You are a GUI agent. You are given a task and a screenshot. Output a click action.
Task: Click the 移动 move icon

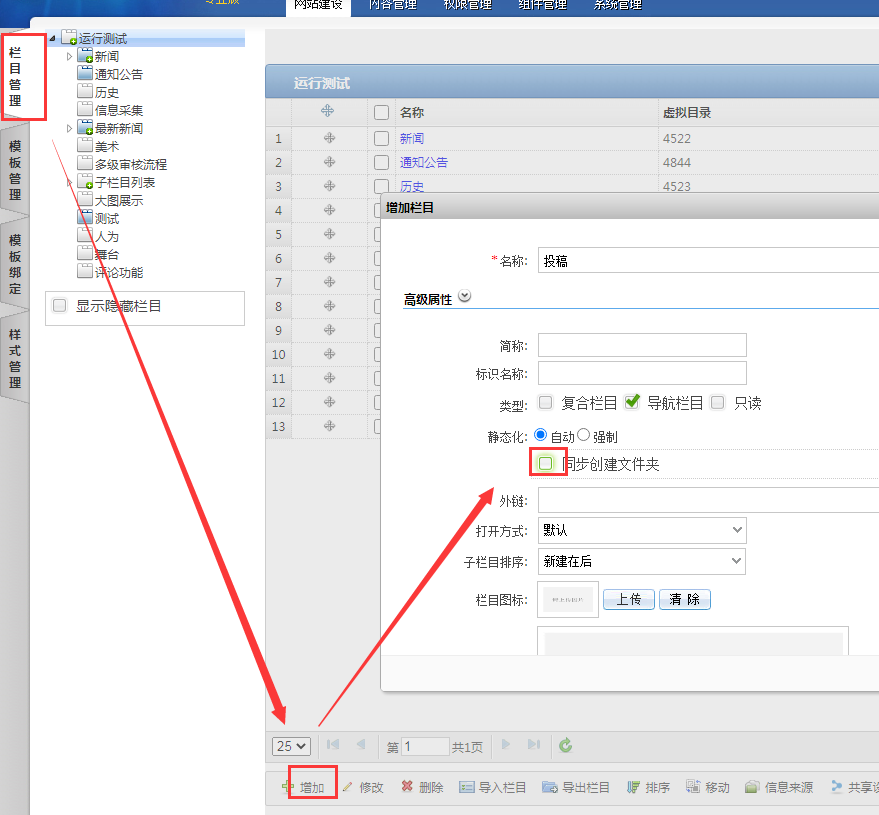click(x=694, y=787)
